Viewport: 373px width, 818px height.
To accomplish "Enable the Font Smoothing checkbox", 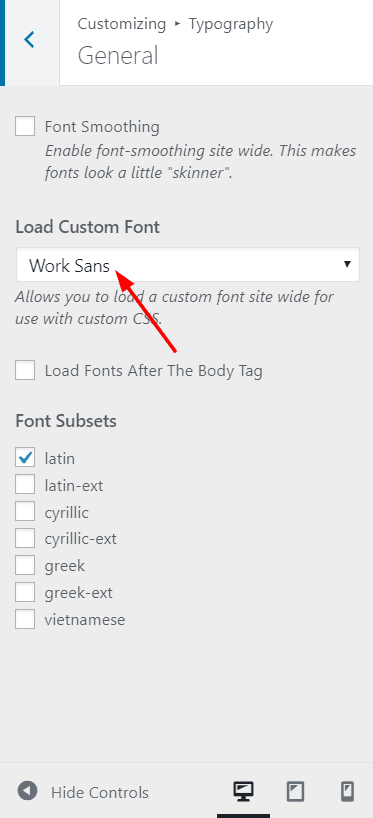I will click(x=25, y=127).
